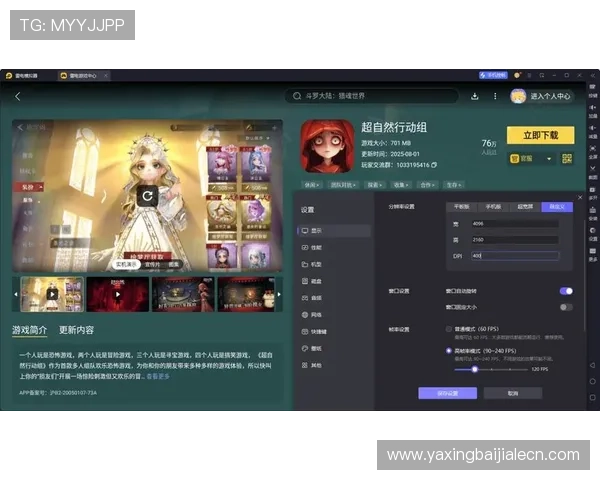Screen dimensions: 600x480
Task: Open the 团队对抗 tag chip
Action: coord(343,185)
